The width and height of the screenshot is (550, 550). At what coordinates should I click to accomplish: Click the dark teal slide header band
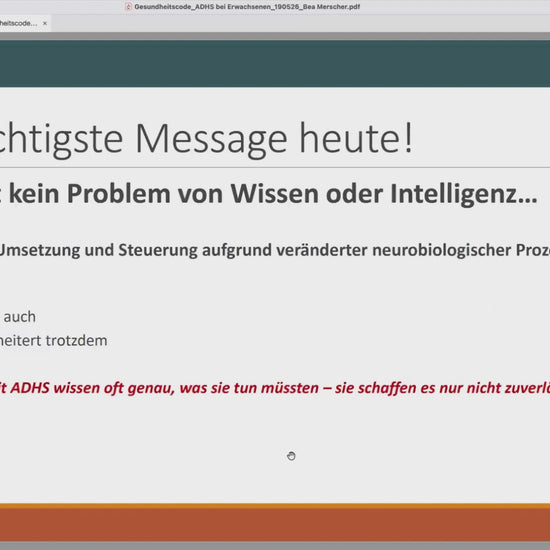click(x=275, y=63)
